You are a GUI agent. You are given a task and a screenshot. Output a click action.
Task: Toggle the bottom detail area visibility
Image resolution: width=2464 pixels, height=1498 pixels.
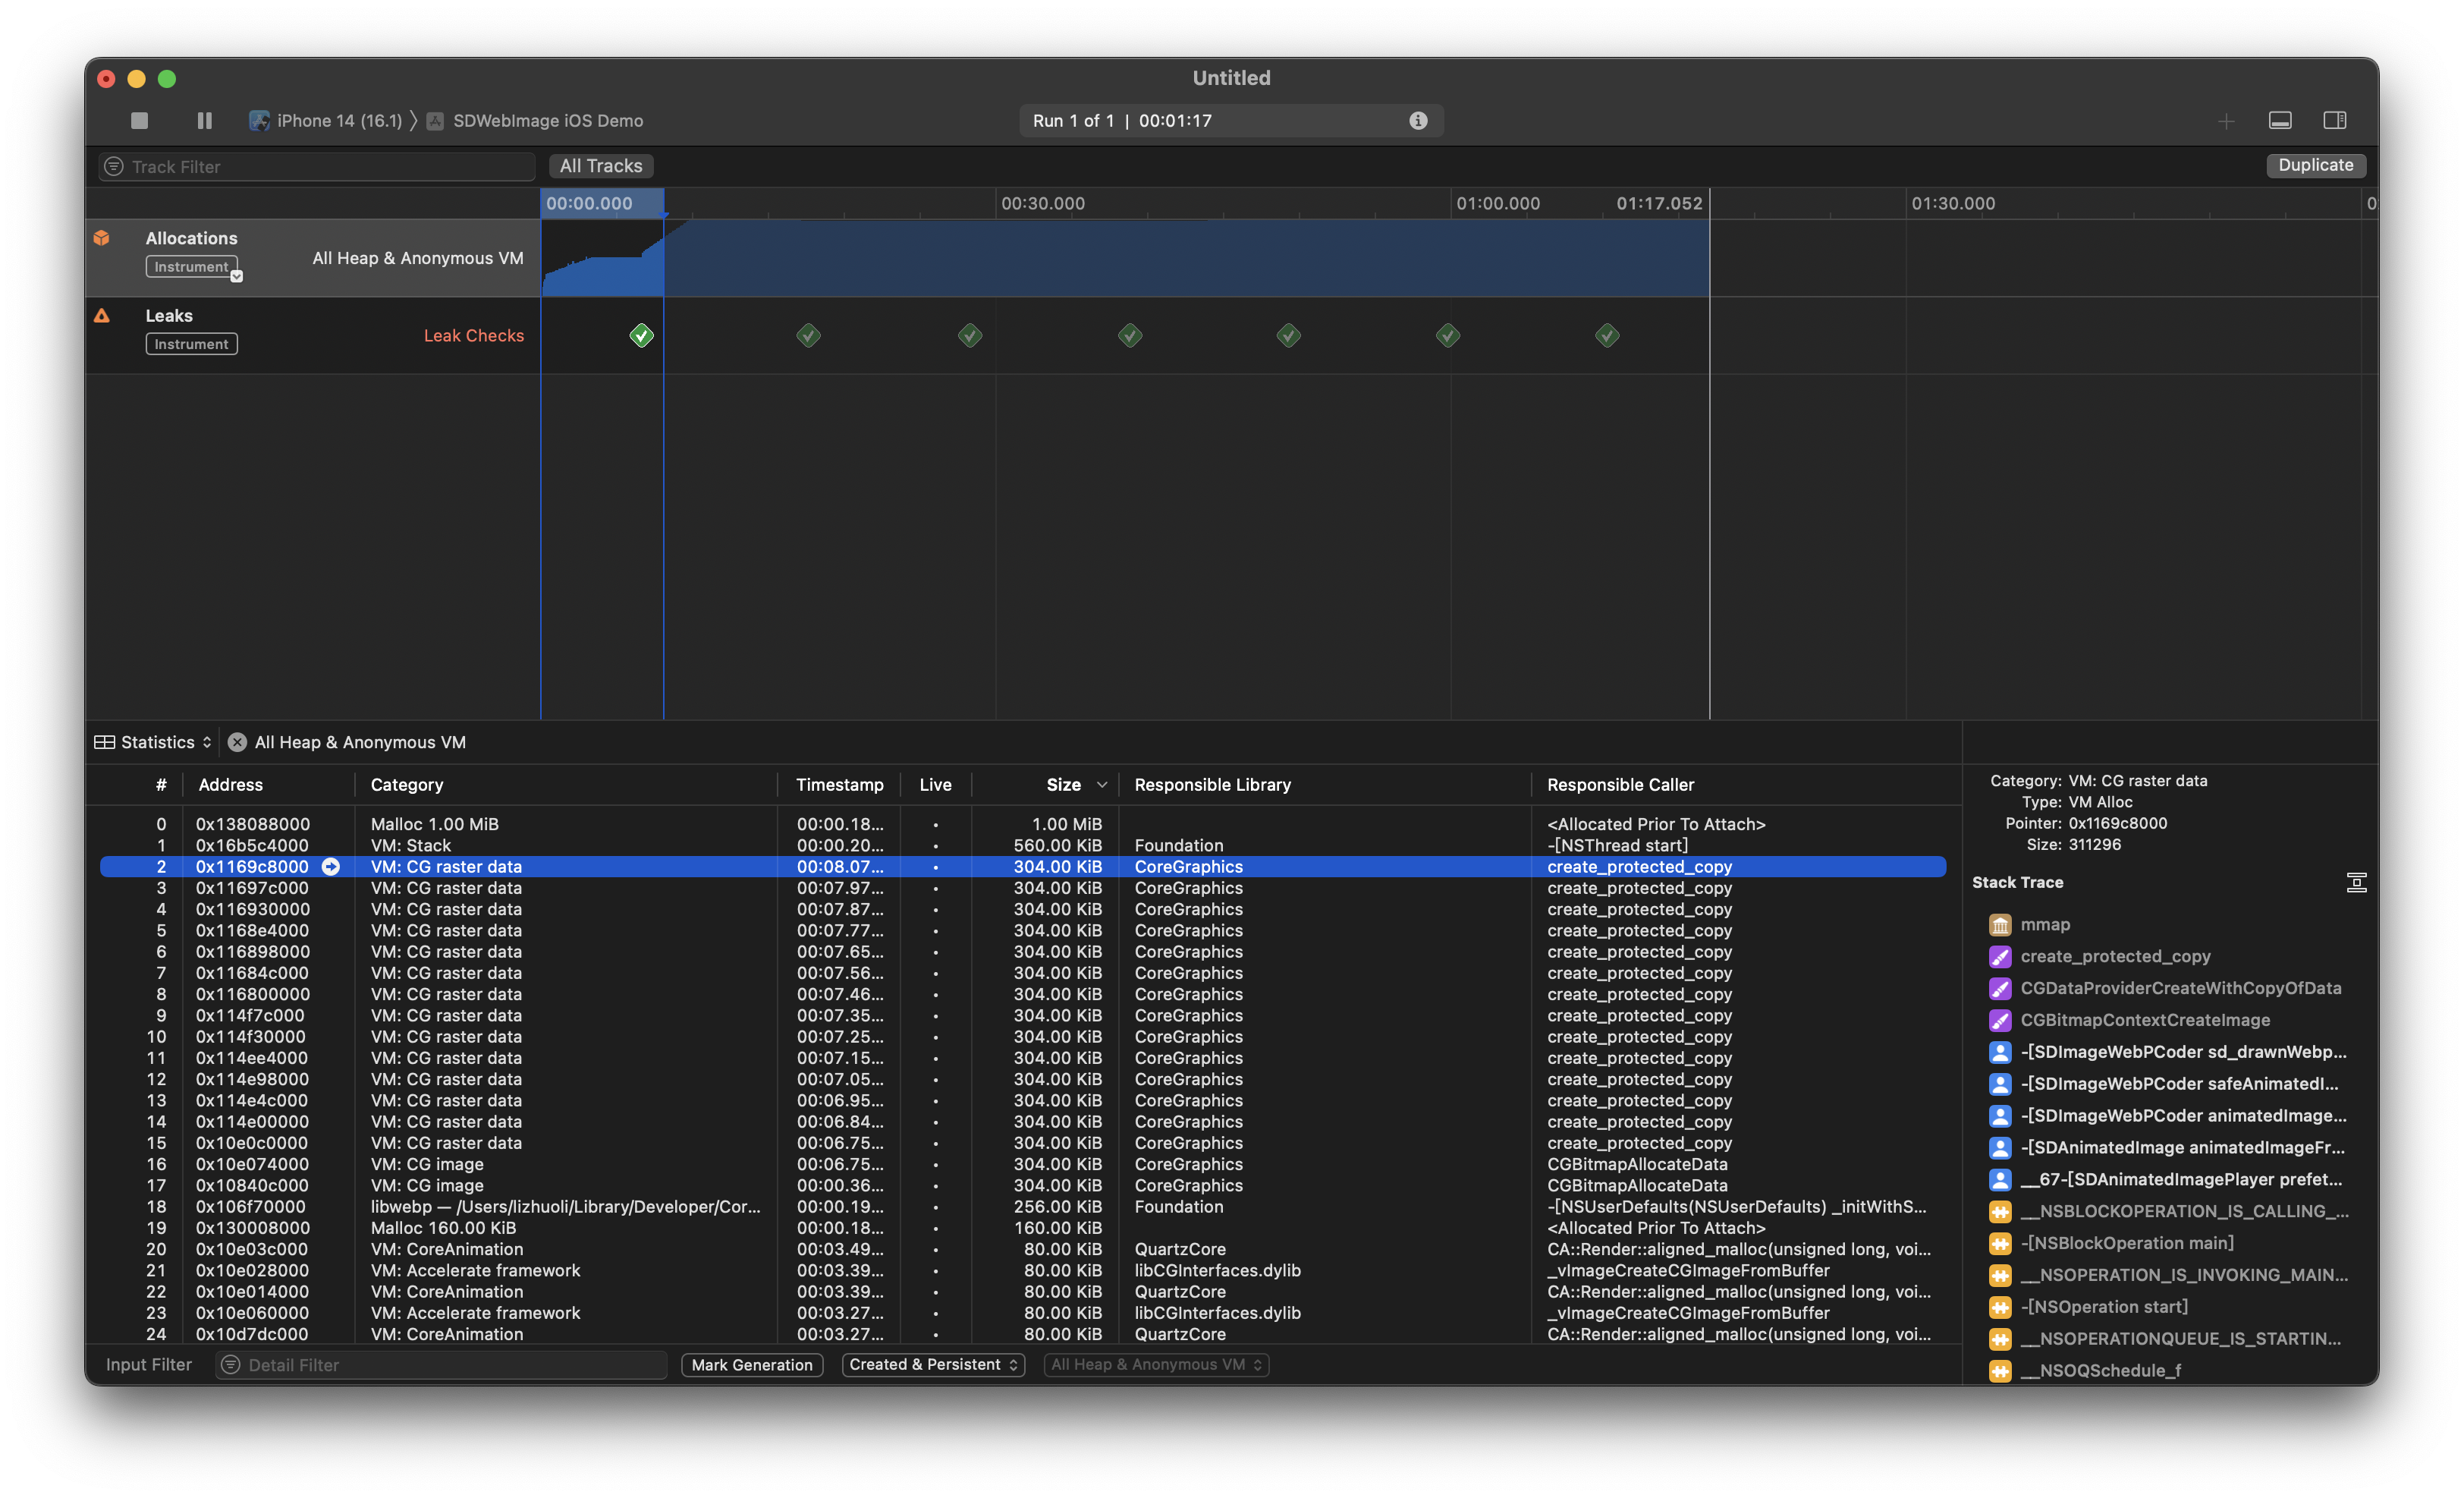point(2280,120)
